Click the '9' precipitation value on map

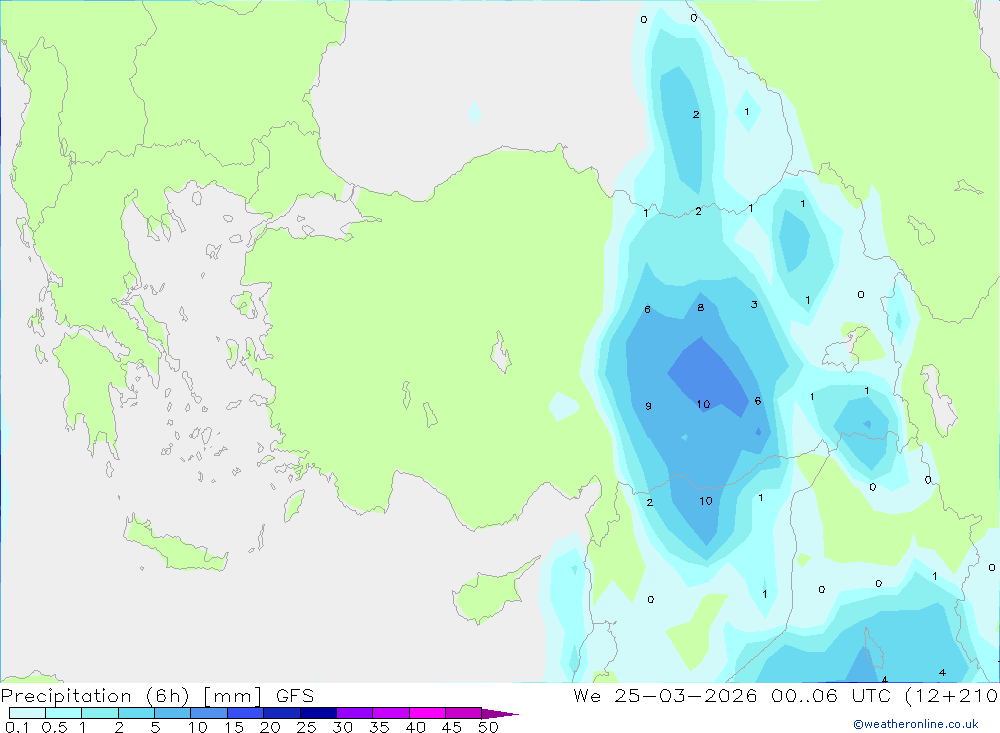click(x=648, y=406)
